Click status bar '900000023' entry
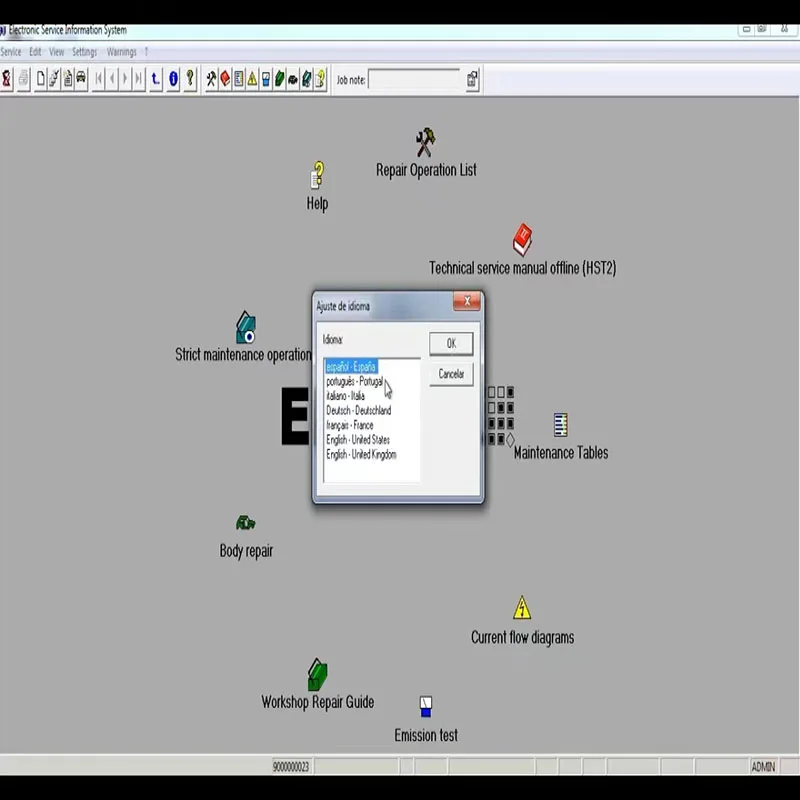Viewport: 800px width, 800px height. point(291,766)
